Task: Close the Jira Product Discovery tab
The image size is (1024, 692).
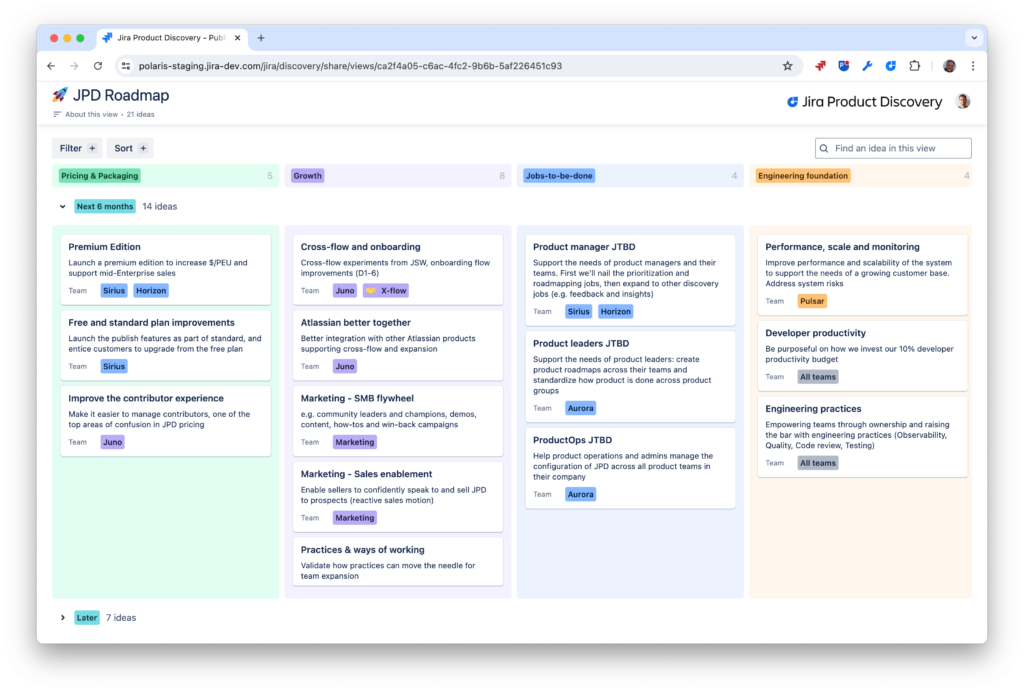Action: tap(237, 38)
